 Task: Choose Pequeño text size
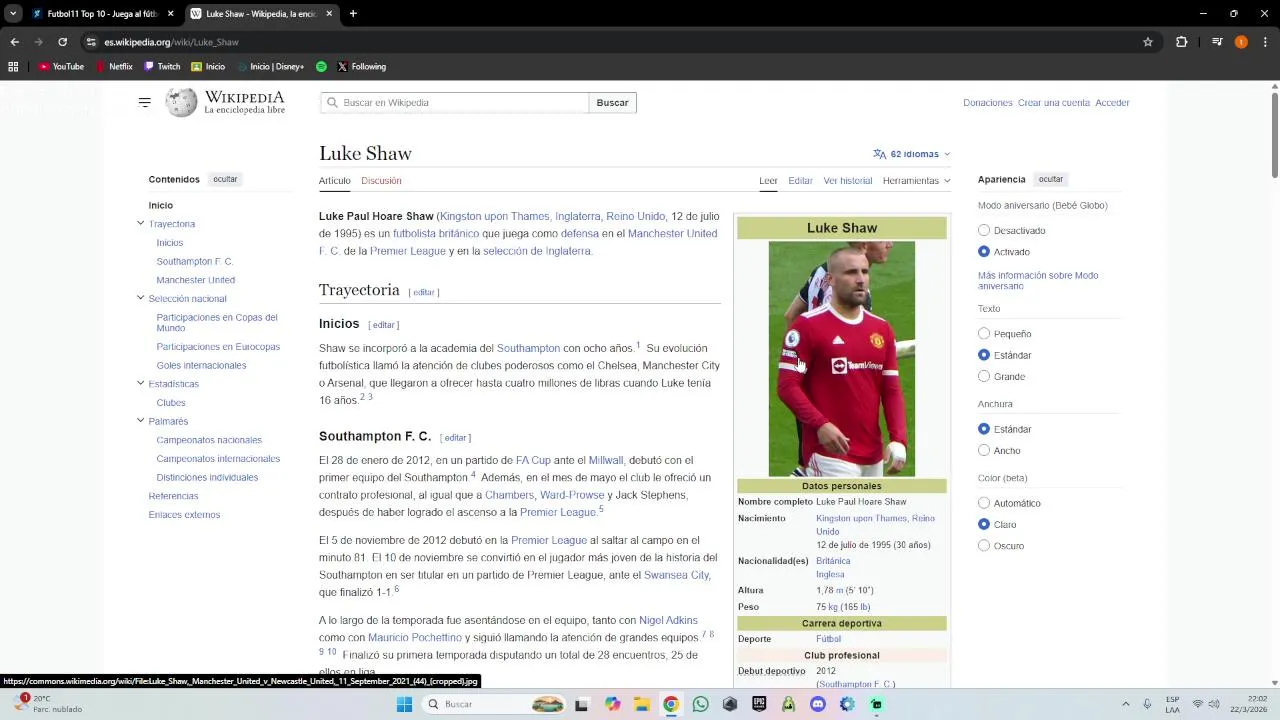pos(984,334)
